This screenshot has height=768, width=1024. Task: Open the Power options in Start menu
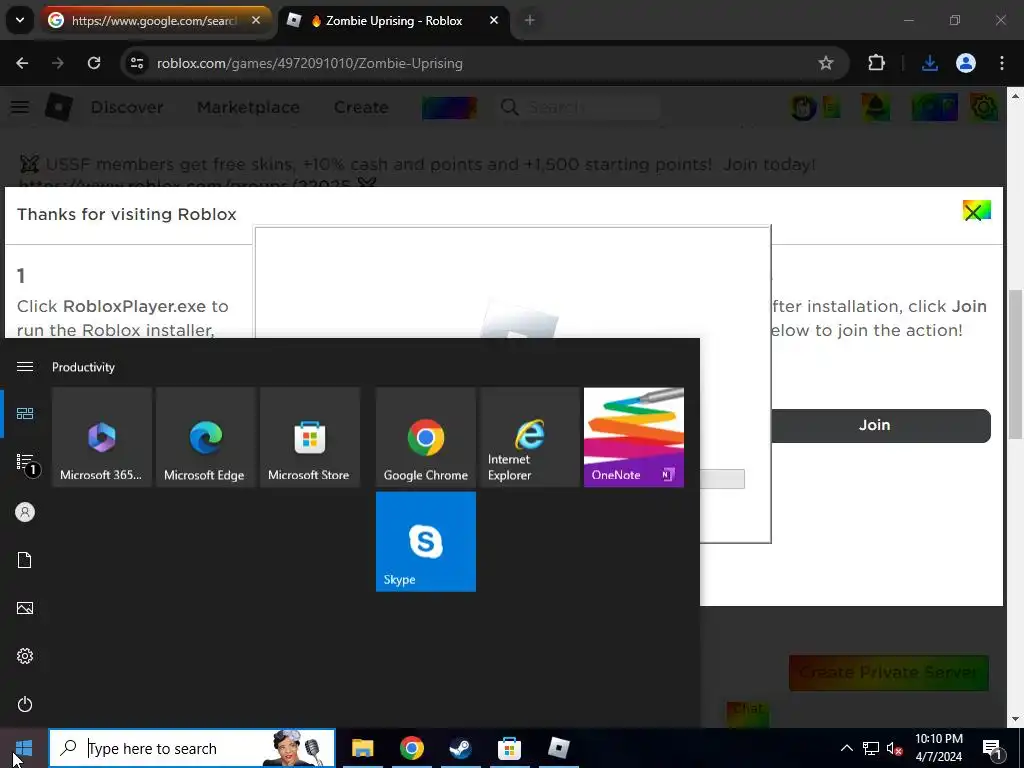25,704
